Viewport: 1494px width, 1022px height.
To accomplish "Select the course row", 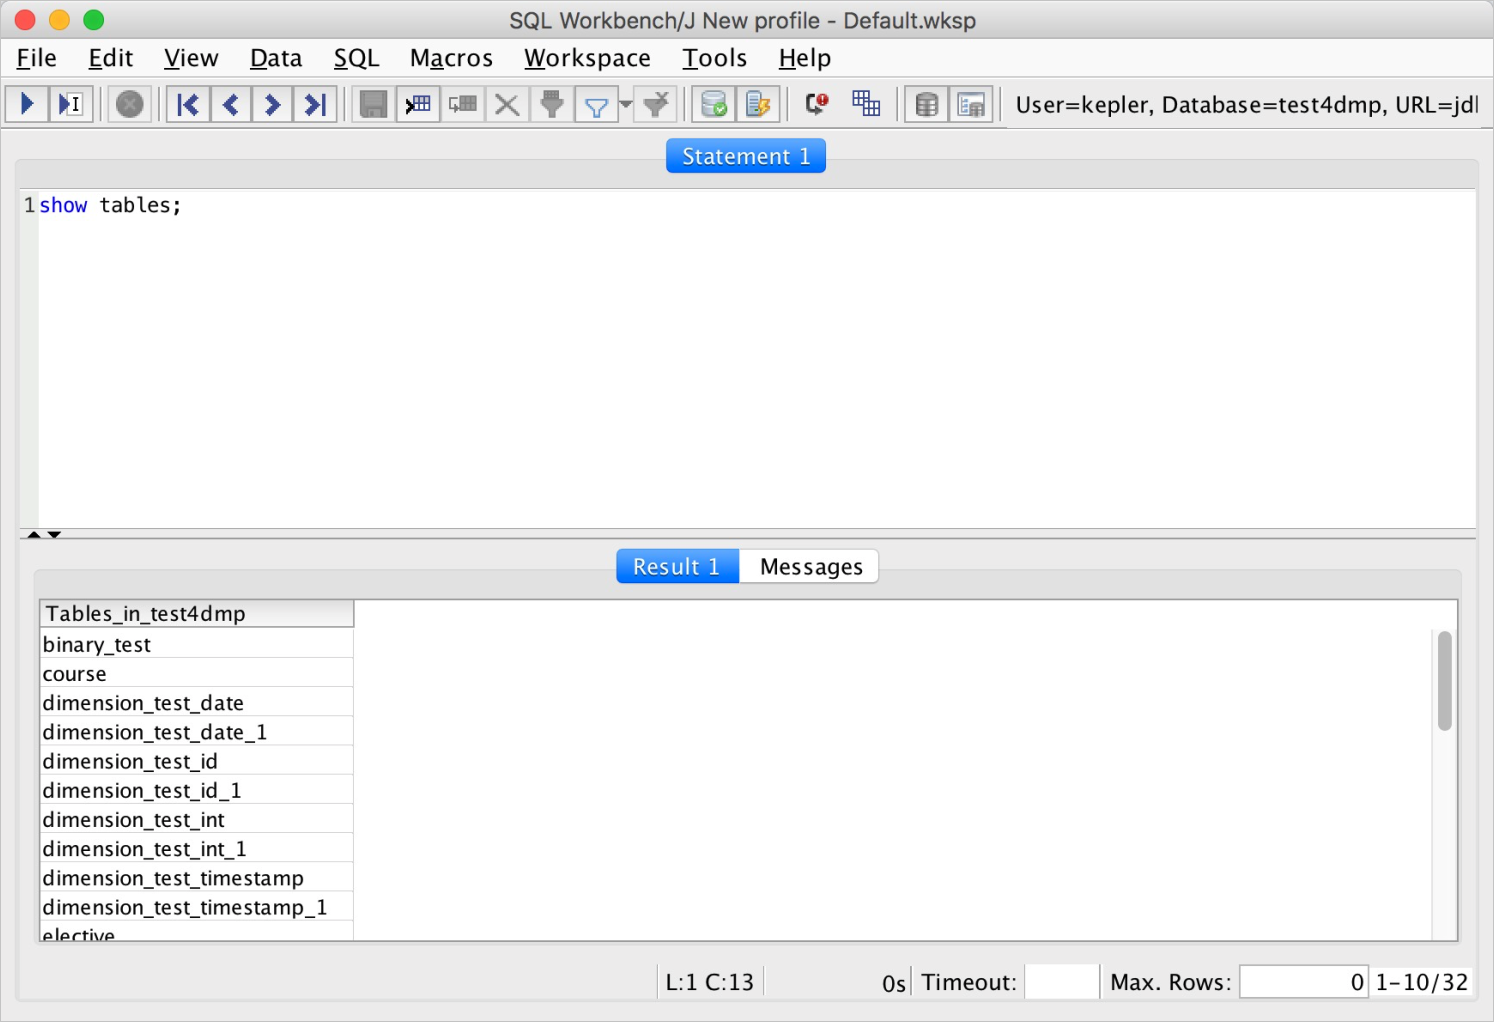I will pyautogui.click(x=197, y=673).
